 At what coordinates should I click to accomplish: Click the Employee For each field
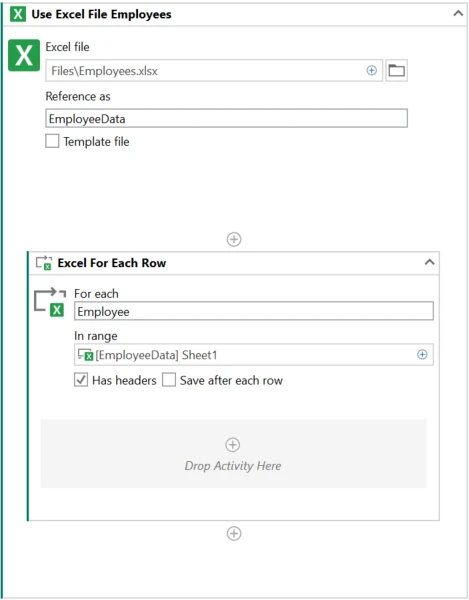[x=254, y=311]
